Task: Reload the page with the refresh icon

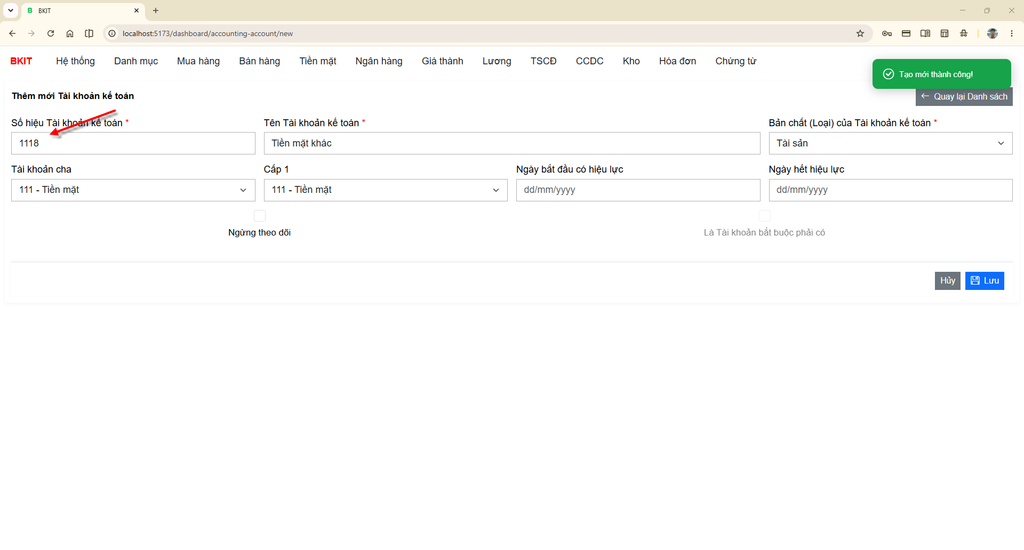Action: pyautogui.click(x=50, y=33)
